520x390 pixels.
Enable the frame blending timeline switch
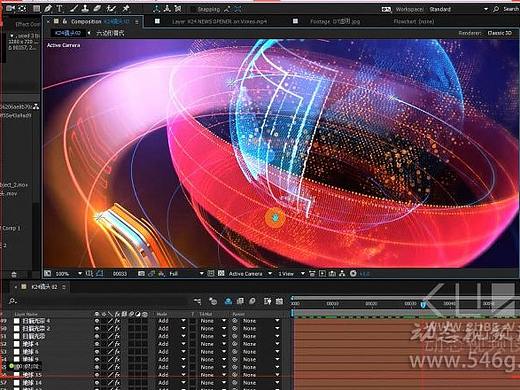pyautogui.click(x=240, y=301)
